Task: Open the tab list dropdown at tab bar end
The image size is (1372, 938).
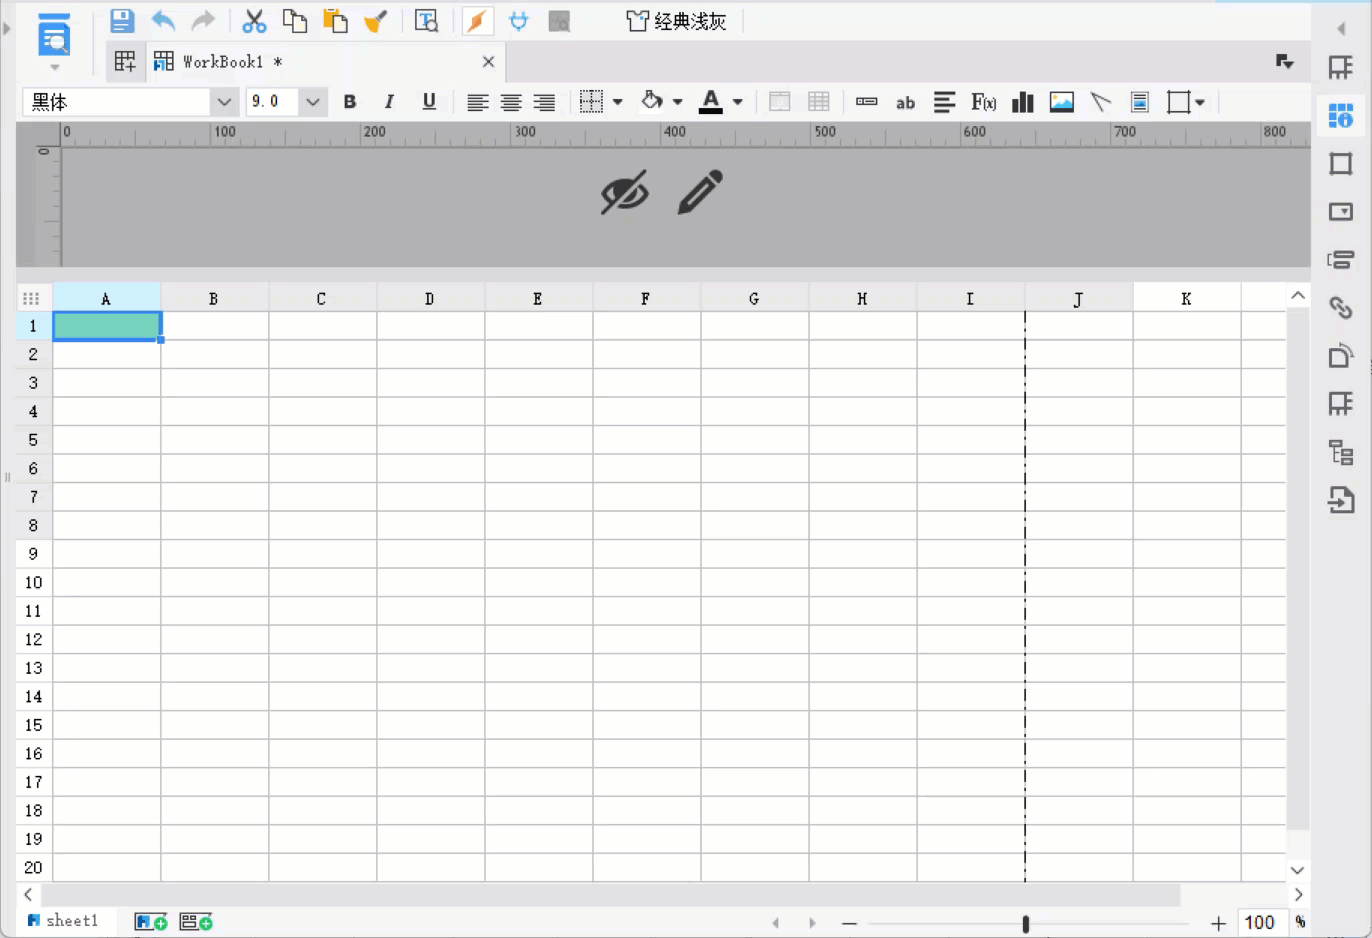Action: coord(1285,62)
